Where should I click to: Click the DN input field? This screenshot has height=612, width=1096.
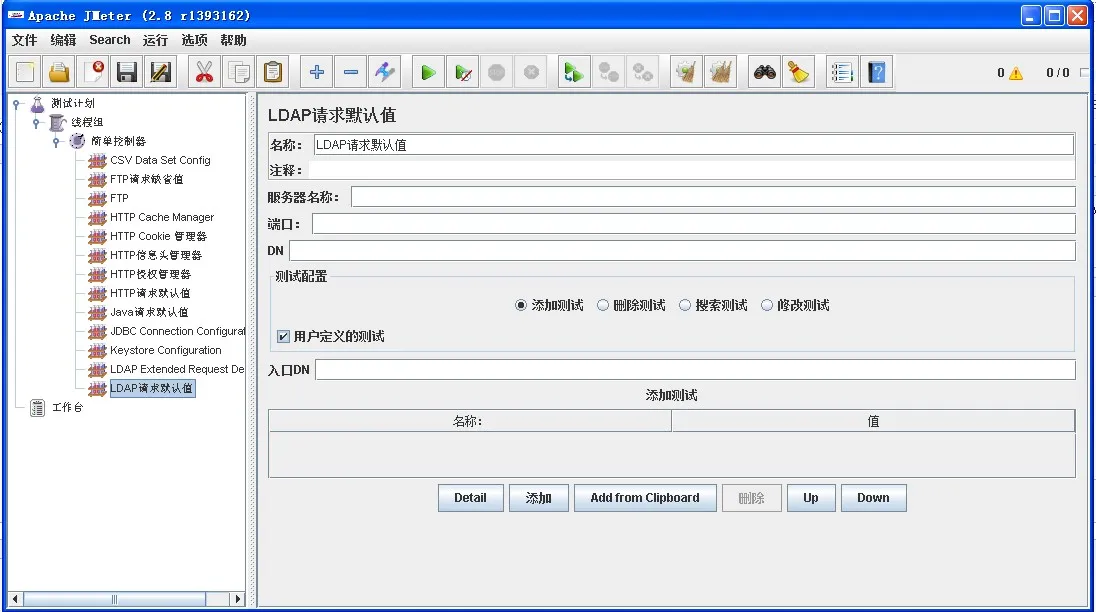tap(682, 250)
